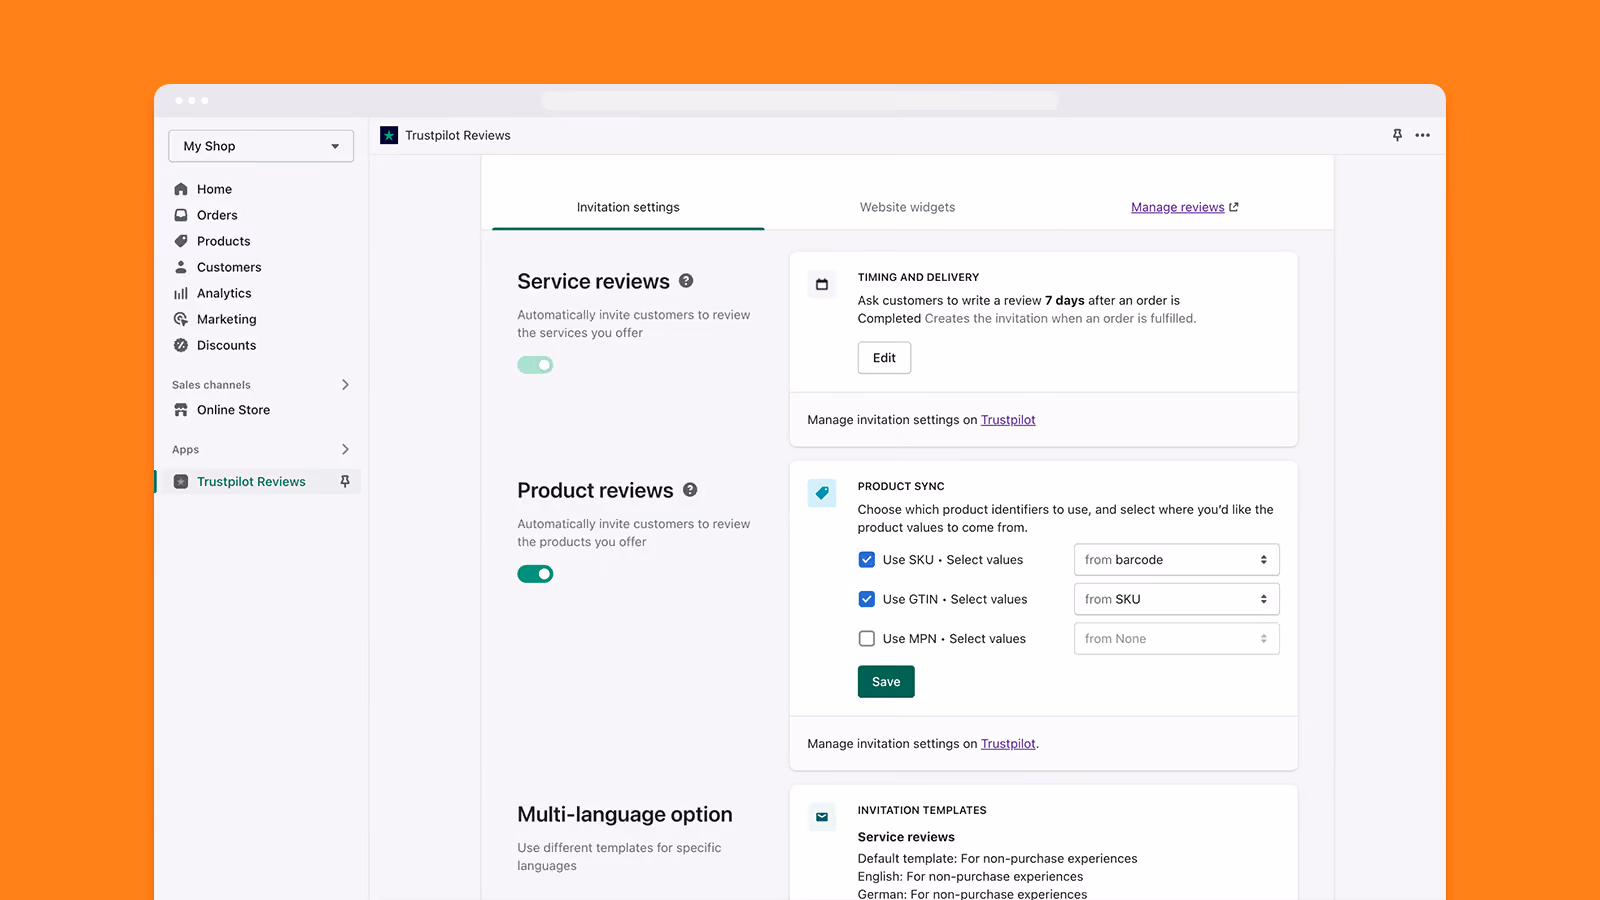Open Product reviews help question mark
This screenshot has width=1600, height=900.
[x=690, y=490]
